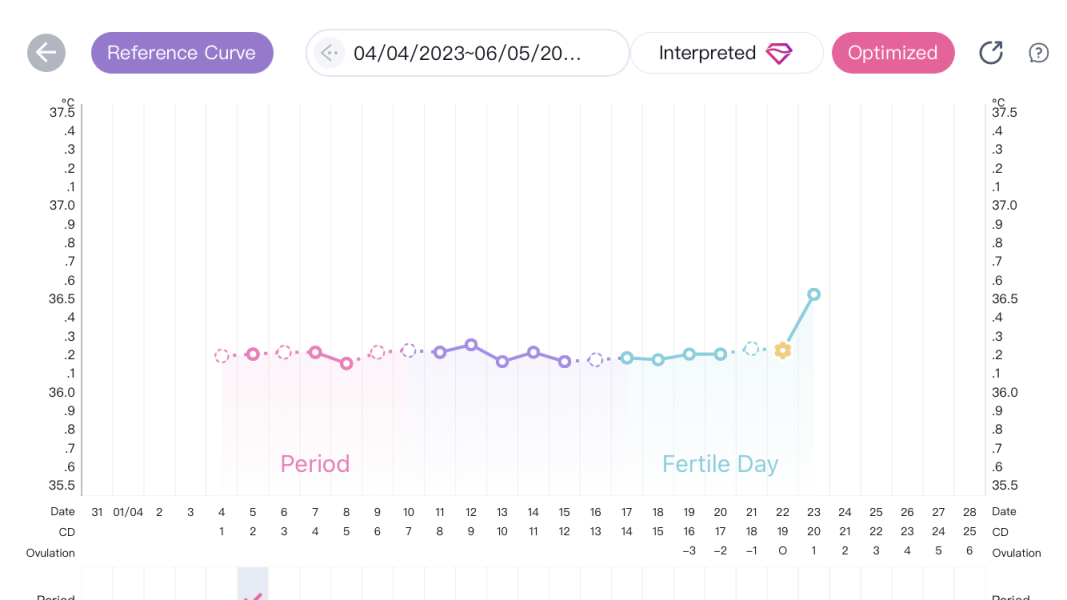
Task: Click the dashed estimated point on the 21st
Action: (x=751, y=349)
